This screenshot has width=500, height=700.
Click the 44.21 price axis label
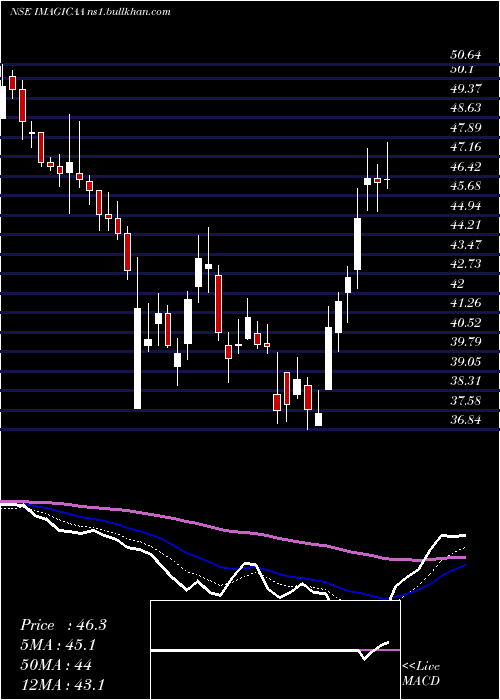pos(466,225)
